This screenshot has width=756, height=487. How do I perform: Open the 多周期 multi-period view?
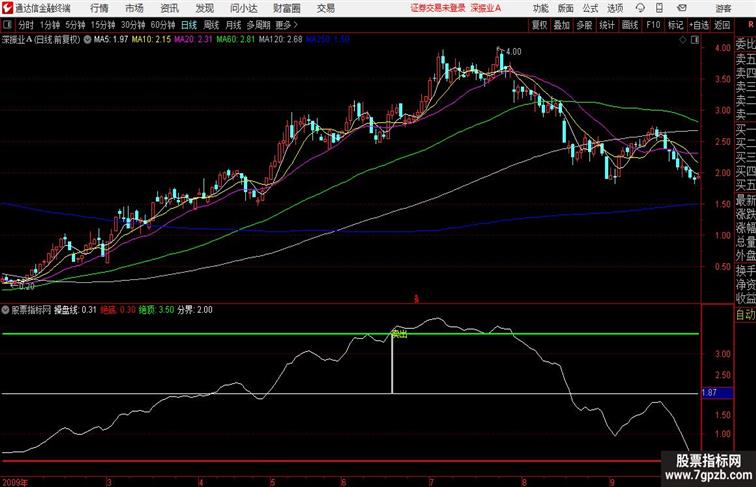pyautogui.click(x=258, y=25)
